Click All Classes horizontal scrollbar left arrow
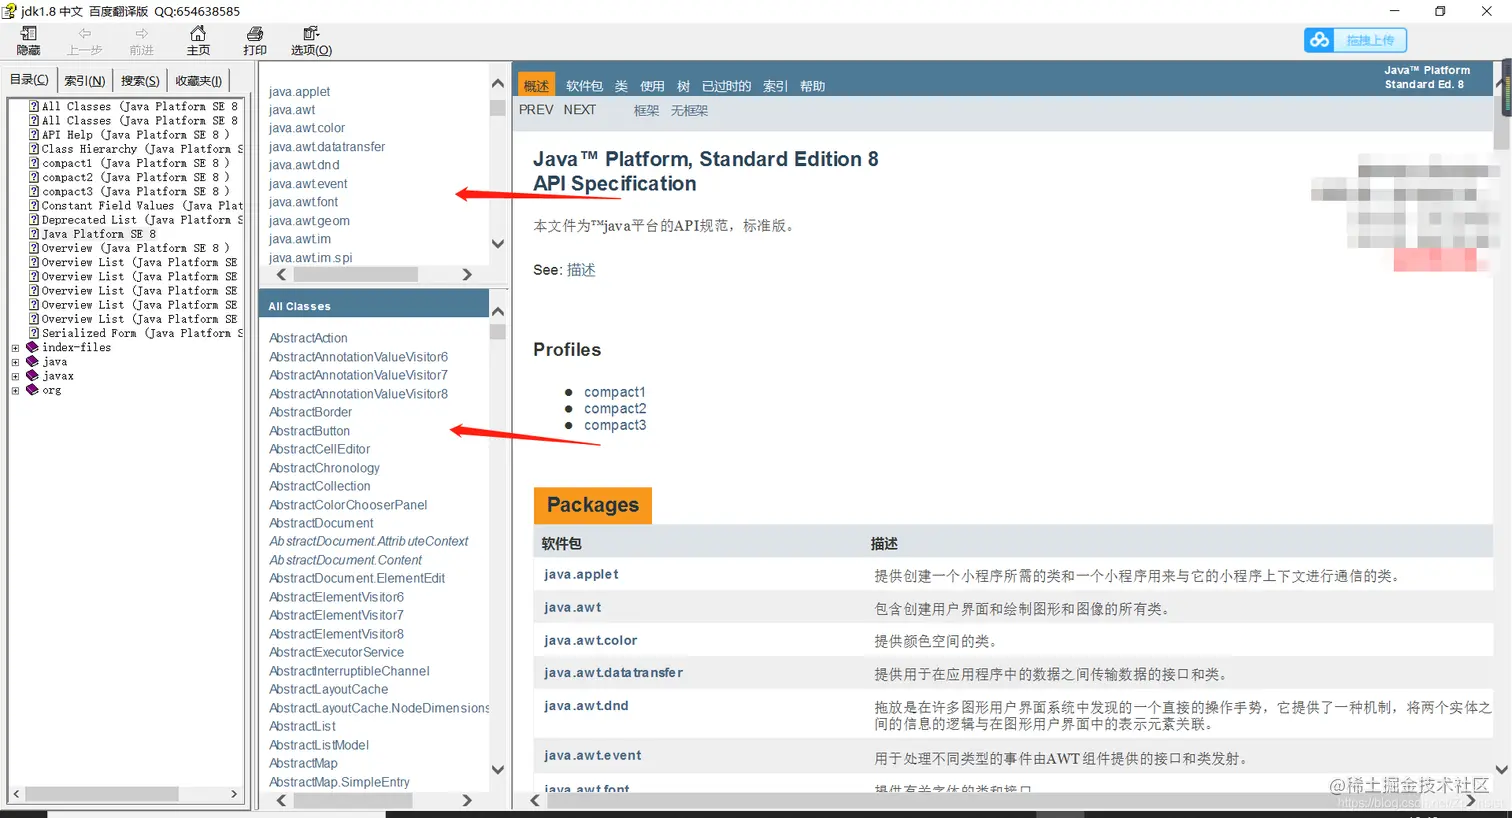Viewport: 1512px width, 818px height. coord(281,800)
